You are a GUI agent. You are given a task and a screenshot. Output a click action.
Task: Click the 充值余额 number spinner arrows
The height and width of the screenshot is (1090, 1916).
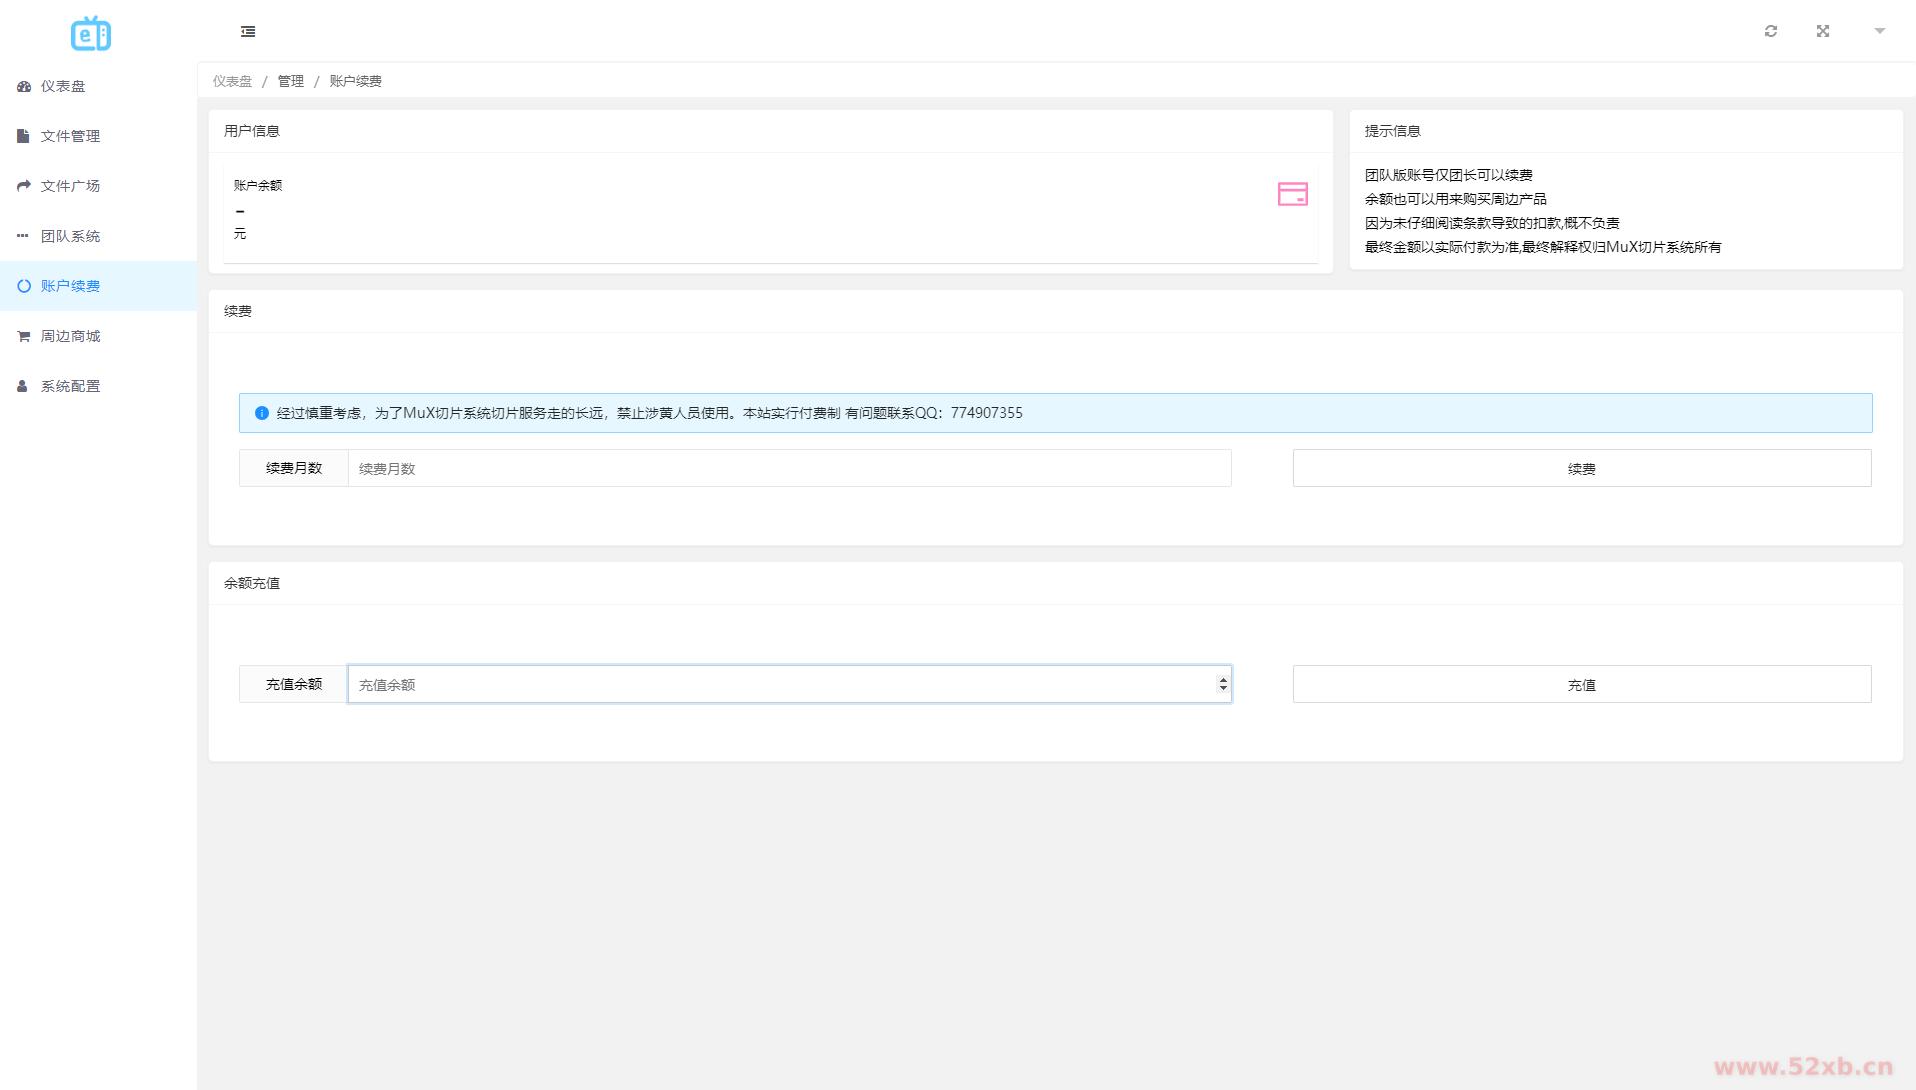[x=1222, y=684]
